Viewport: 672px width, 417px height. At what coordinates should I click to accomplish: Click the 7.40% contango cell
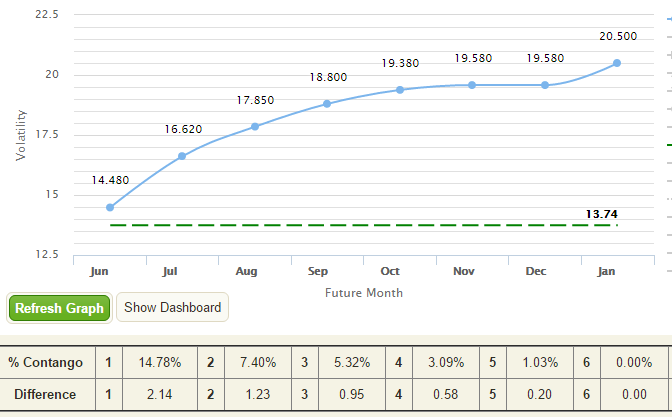coord(258,363)
